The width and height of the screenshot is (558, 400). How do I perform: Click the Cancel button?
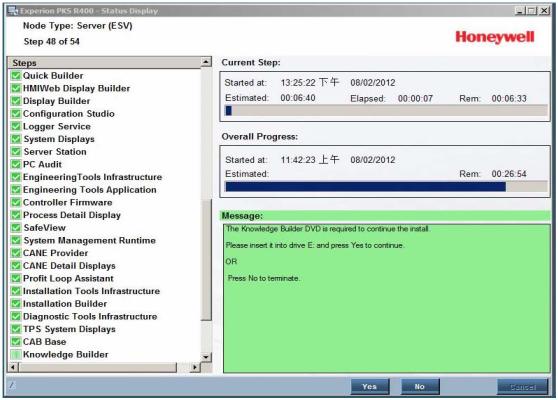click(522, 386)
